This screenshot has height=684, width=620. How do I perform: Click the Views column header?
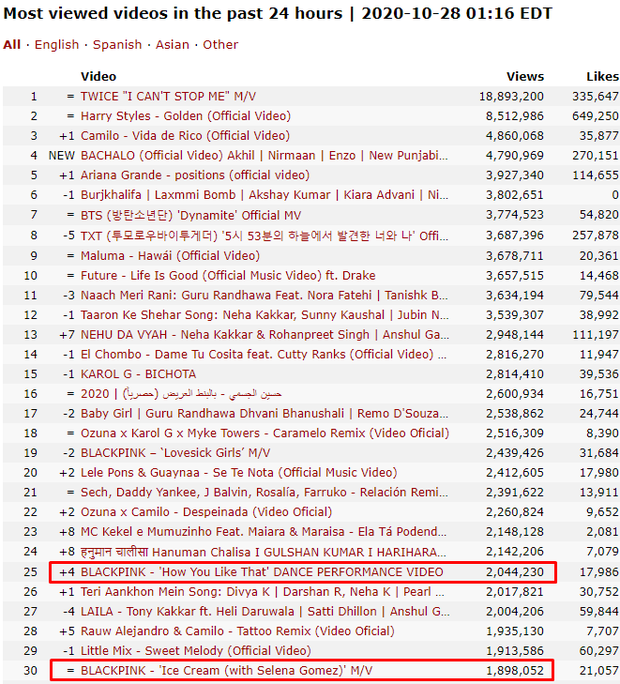coord(525,76)
